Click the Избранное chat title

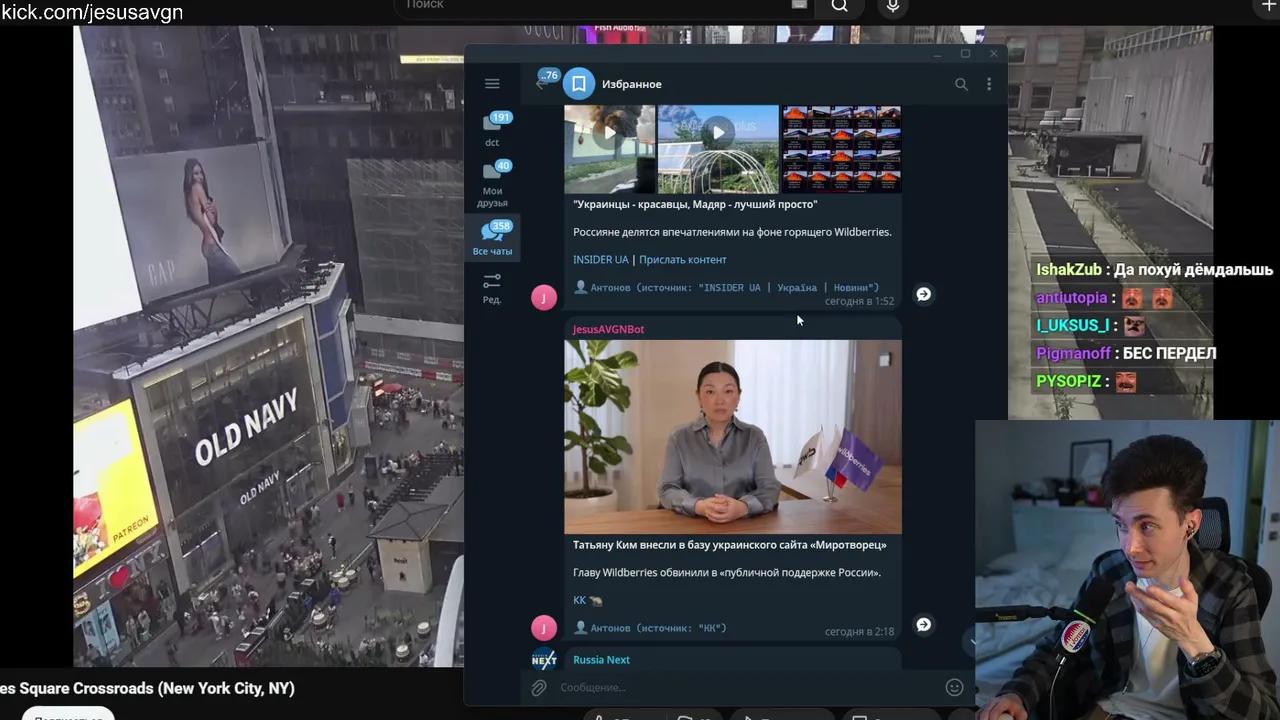coord(632,84)
